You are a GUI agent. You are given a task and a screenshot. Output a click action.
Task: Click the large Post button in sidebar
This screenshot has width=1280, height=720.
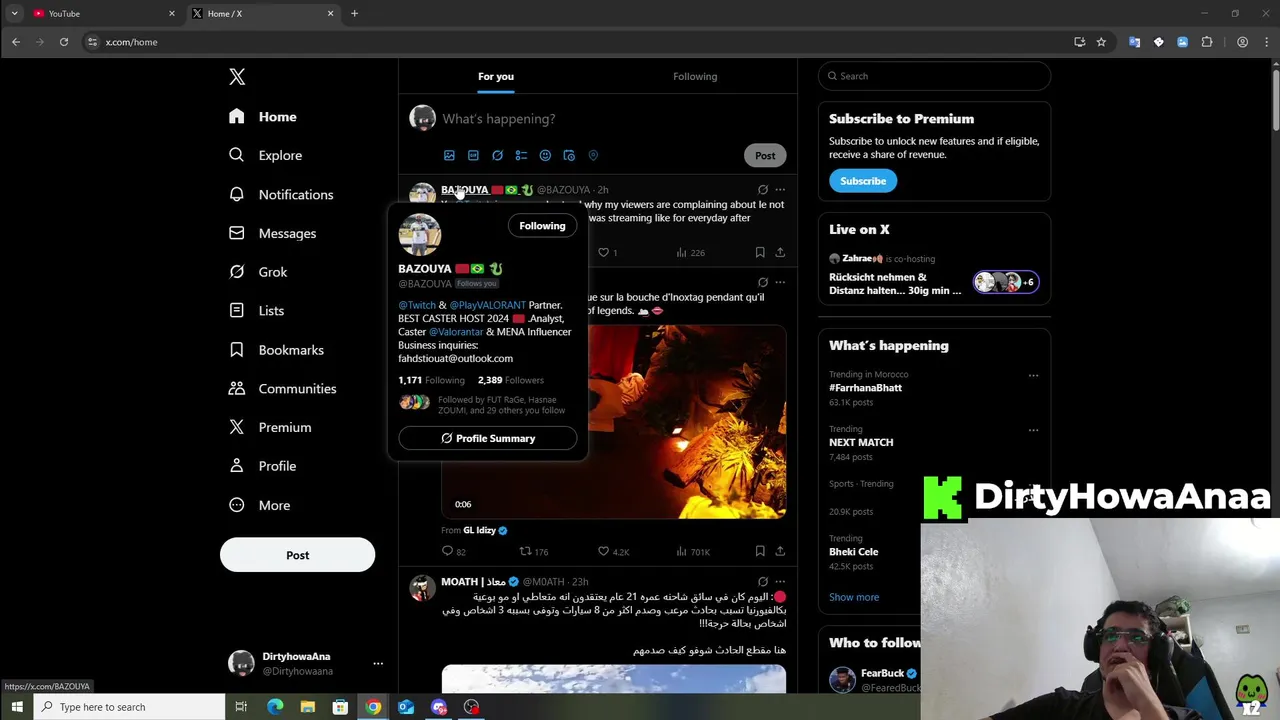tap(297, 555)
